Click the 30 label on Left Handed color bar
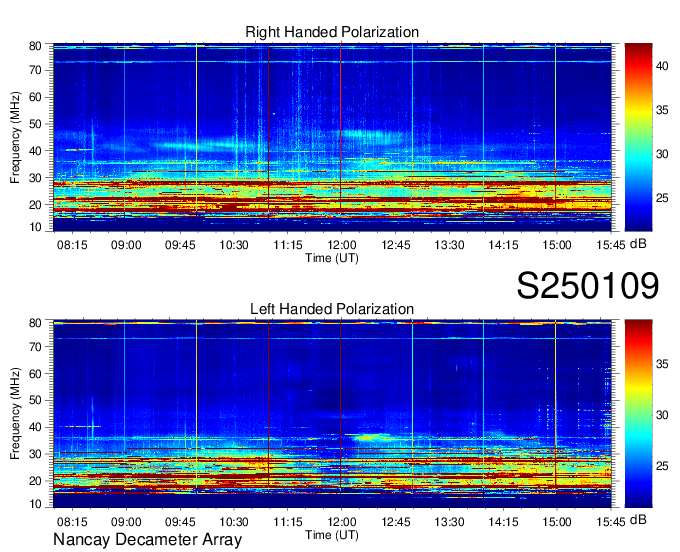The width and height of the screenshot is (680, 552). click(x=662, y=415)
